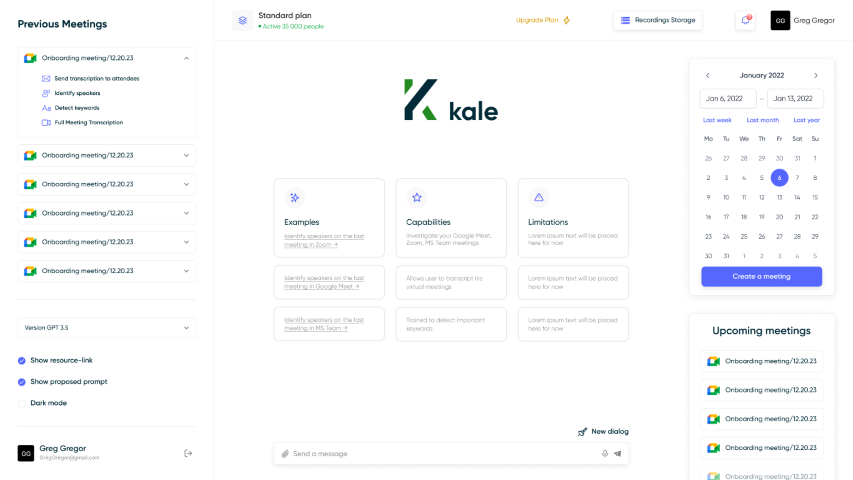This screenshot has height=480, width=853.
Task: Click the Create a meeting button
Action: coord(762,276)
